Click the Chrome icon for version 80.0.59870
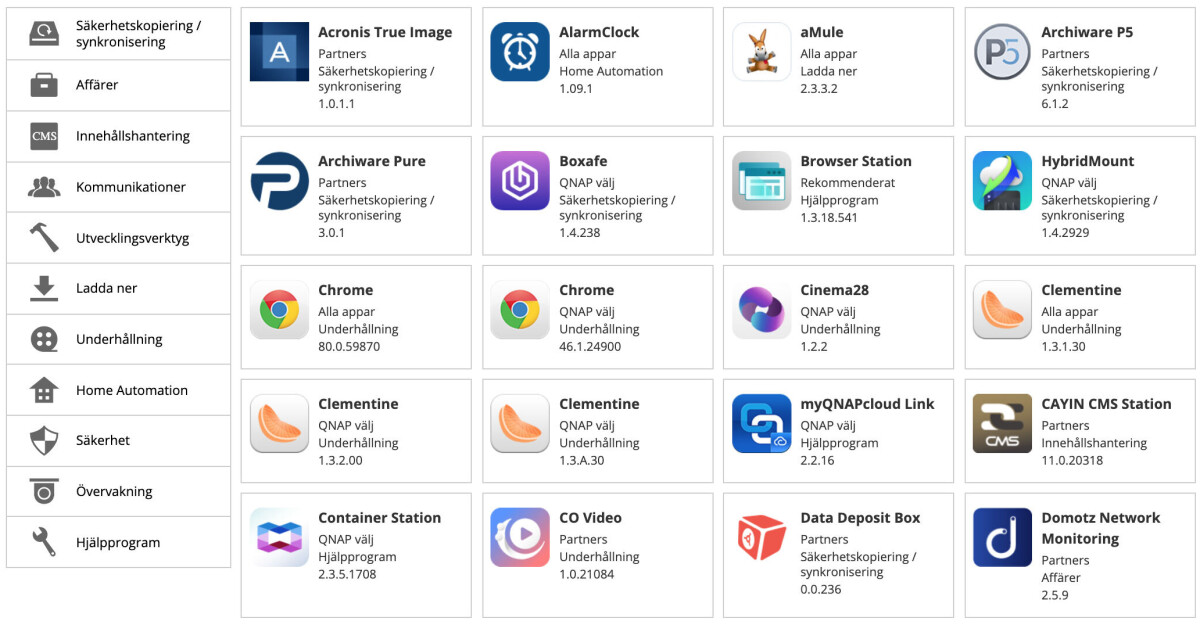Viewport: 1200px width, 625px height. (279, 310)
